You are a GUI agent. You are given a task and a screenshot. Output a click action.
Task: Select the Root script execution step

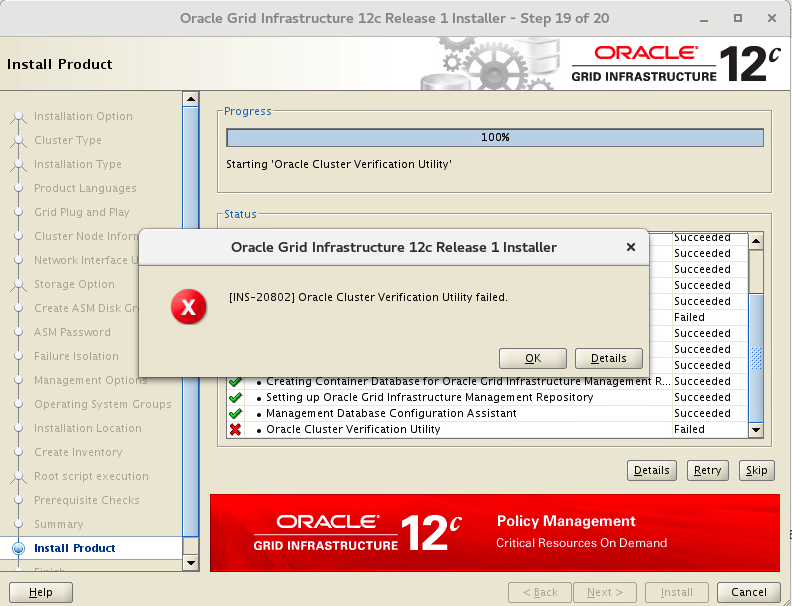coord(91,476)
